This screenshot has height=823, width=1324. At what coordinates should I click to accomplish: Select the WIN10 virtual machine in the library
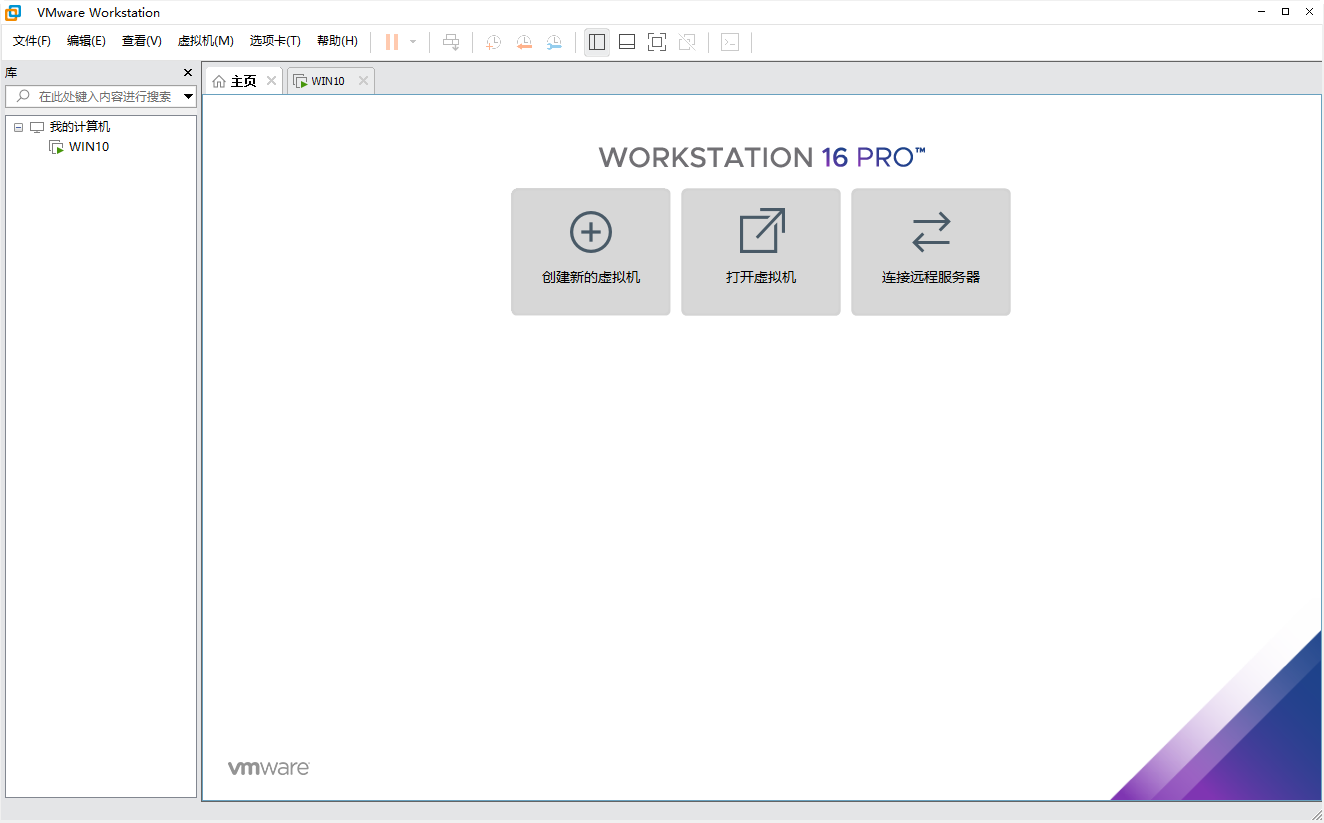[x=88, y=146]
